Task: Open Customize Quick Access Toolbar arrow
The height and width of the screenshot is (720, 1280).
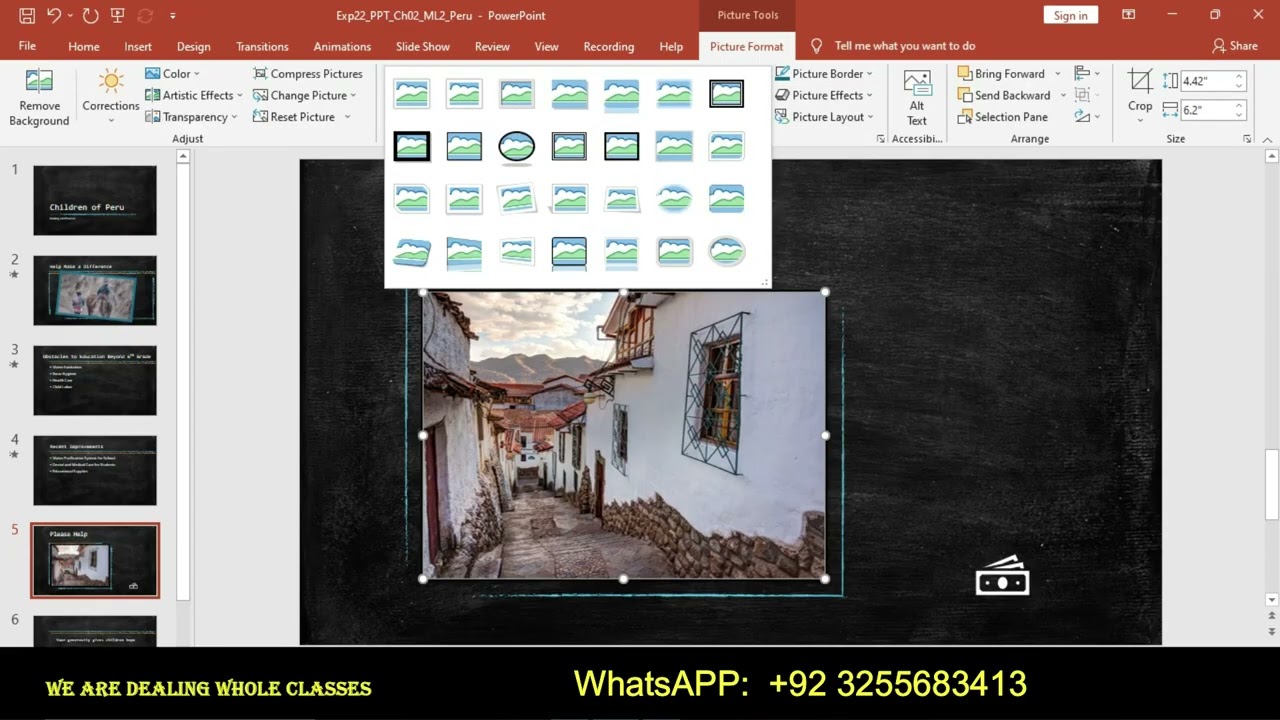Action: click(173, 16)
